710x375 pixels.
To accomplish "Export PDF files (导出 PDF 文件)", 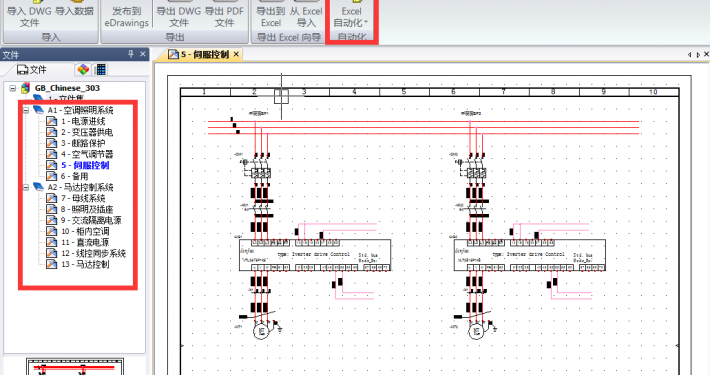I will pos(224,16).
